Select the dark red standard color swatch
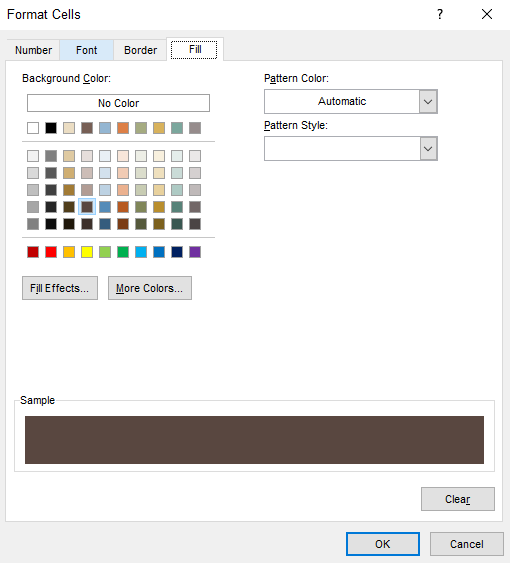The image size is (510, 563). point(33,252)
